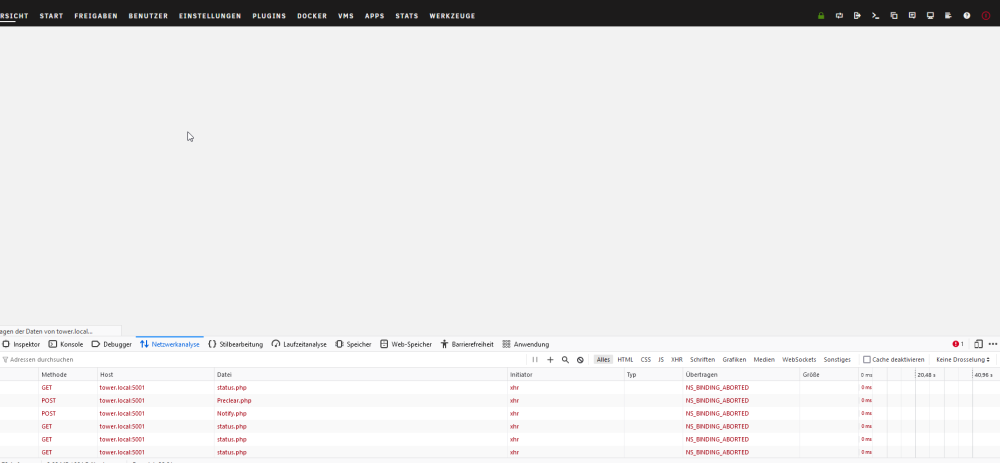Screen dimensions: 1000x463
Task: Select the Preclear.php request row
Action: 500,401
